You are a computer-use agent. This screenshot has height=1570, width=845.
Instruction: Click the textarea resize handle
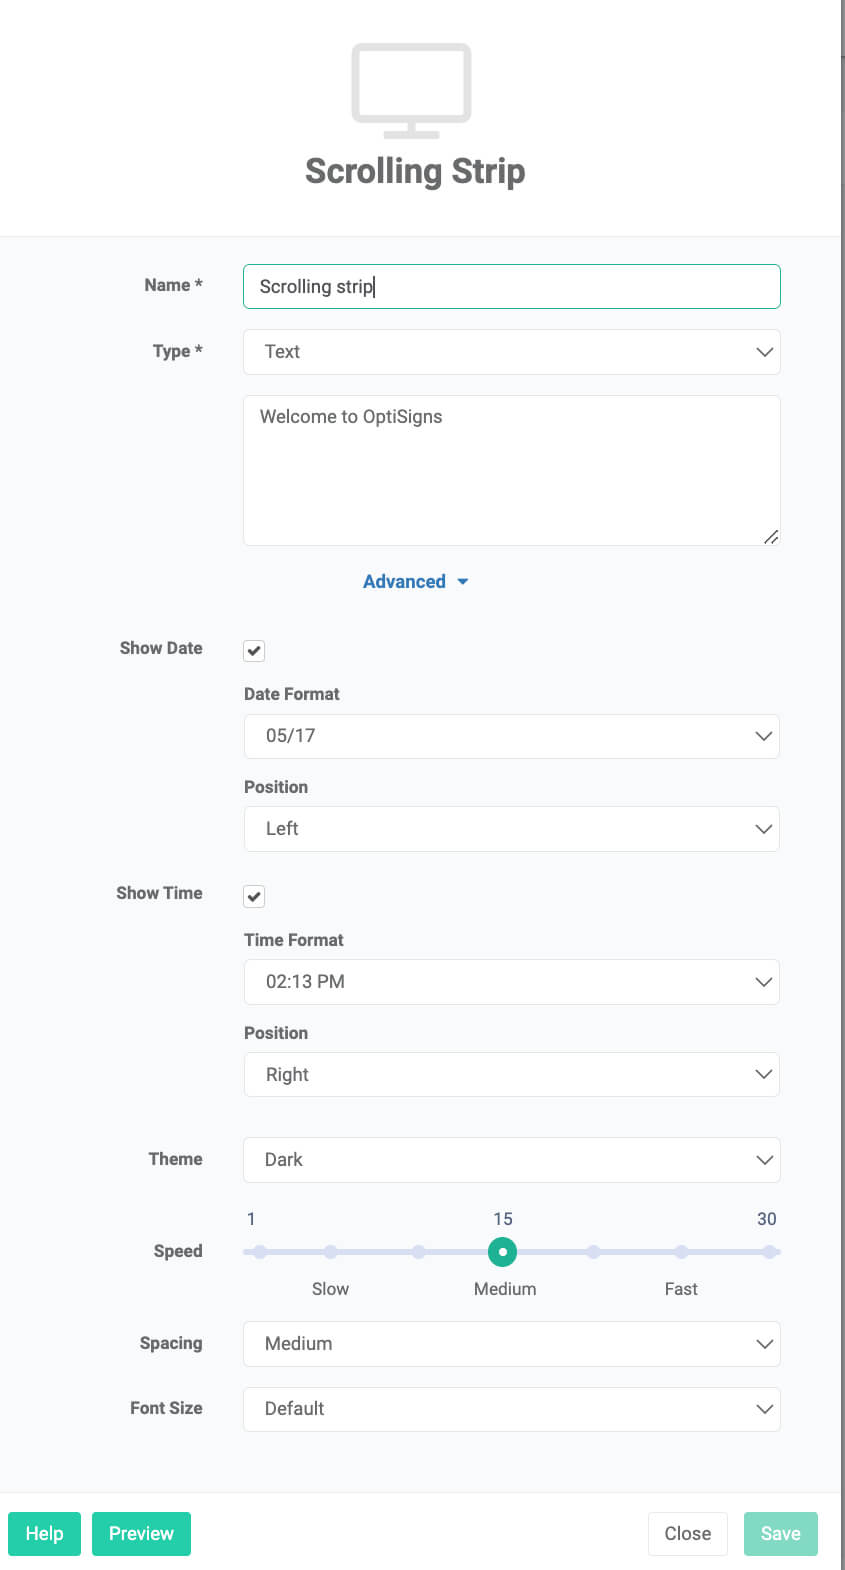770,537
